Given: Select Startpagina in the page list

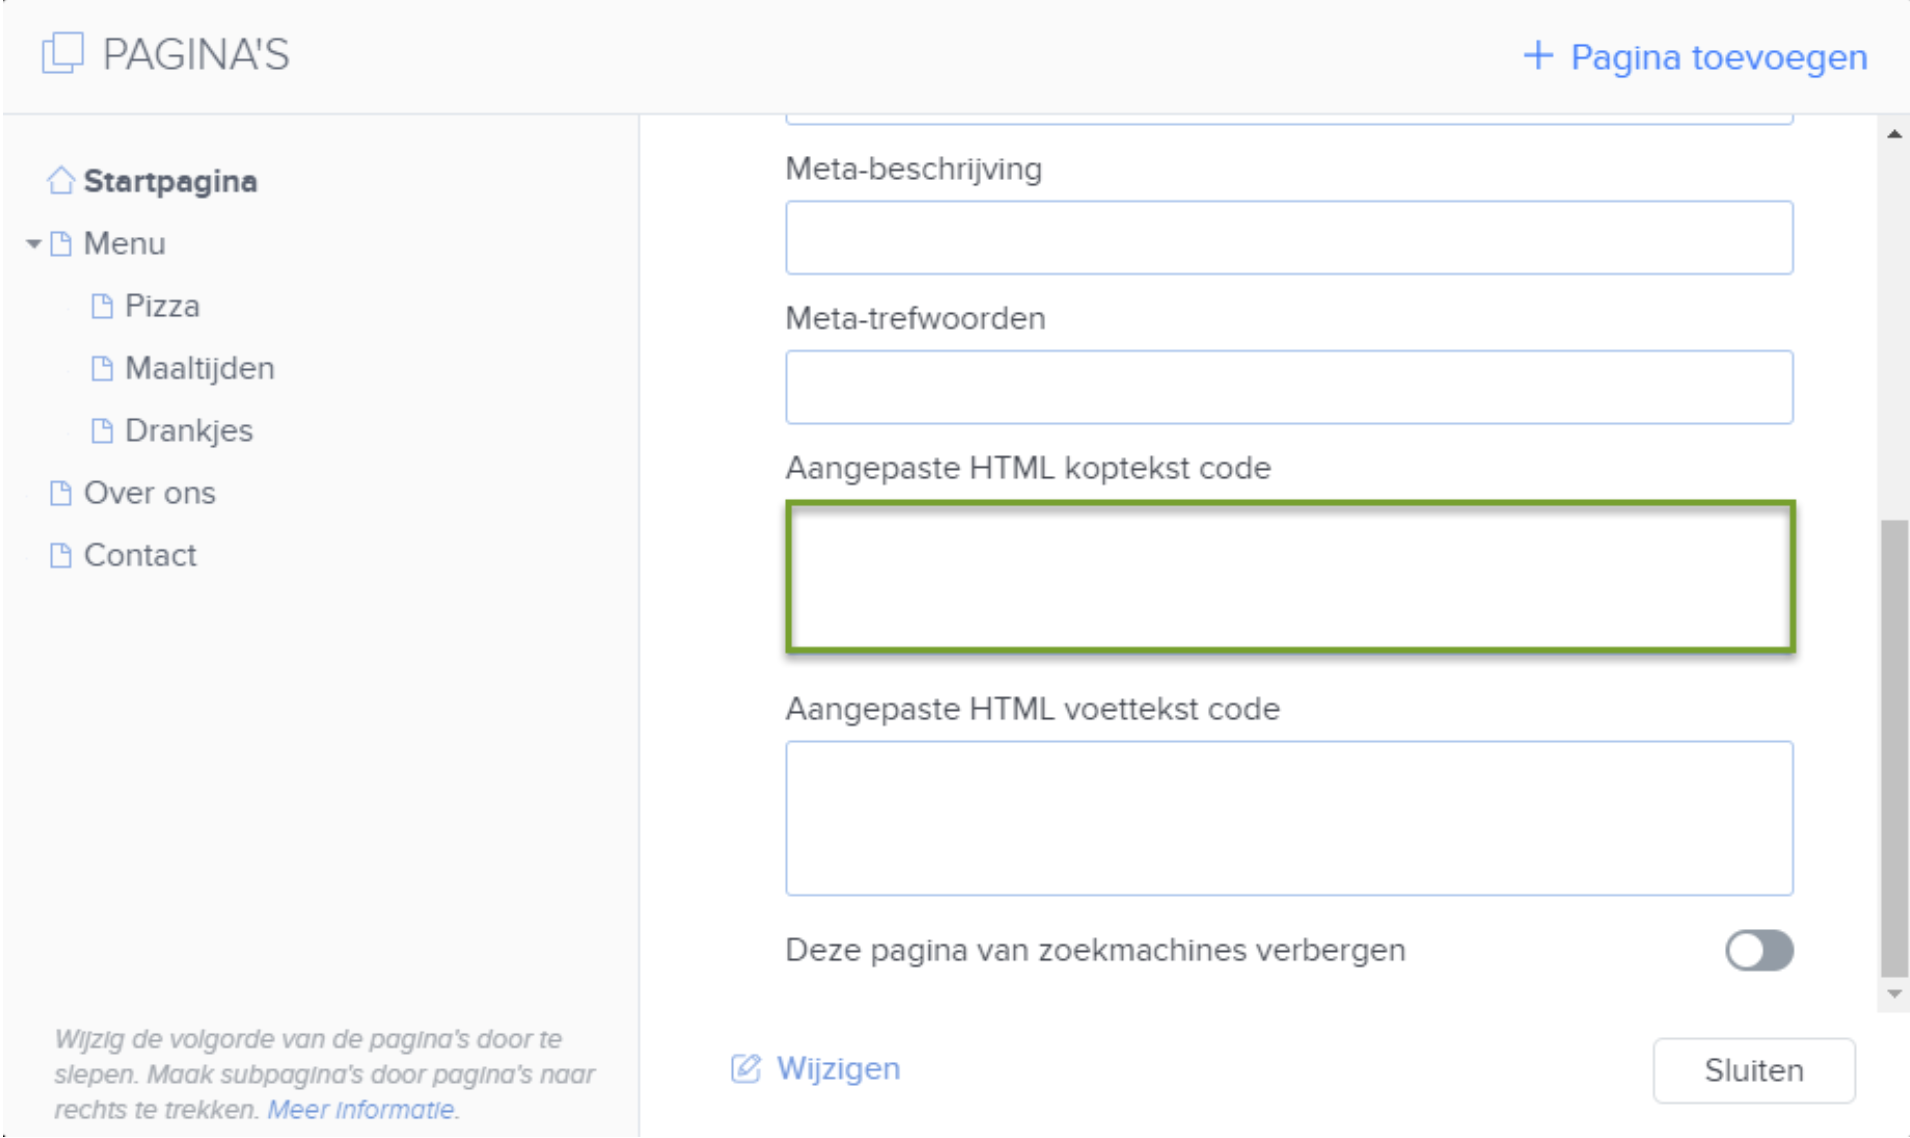Looking at the screenshot, I should [x=170, y=181].
